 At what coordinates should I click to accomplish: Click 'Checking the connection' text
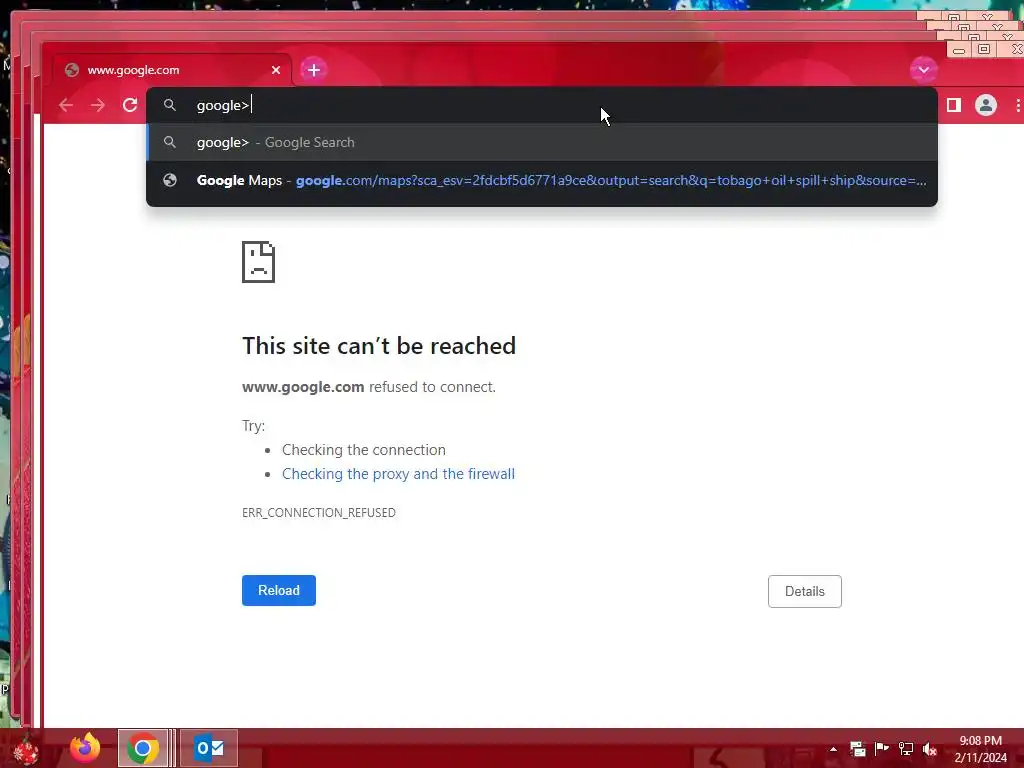click(364, 450)
